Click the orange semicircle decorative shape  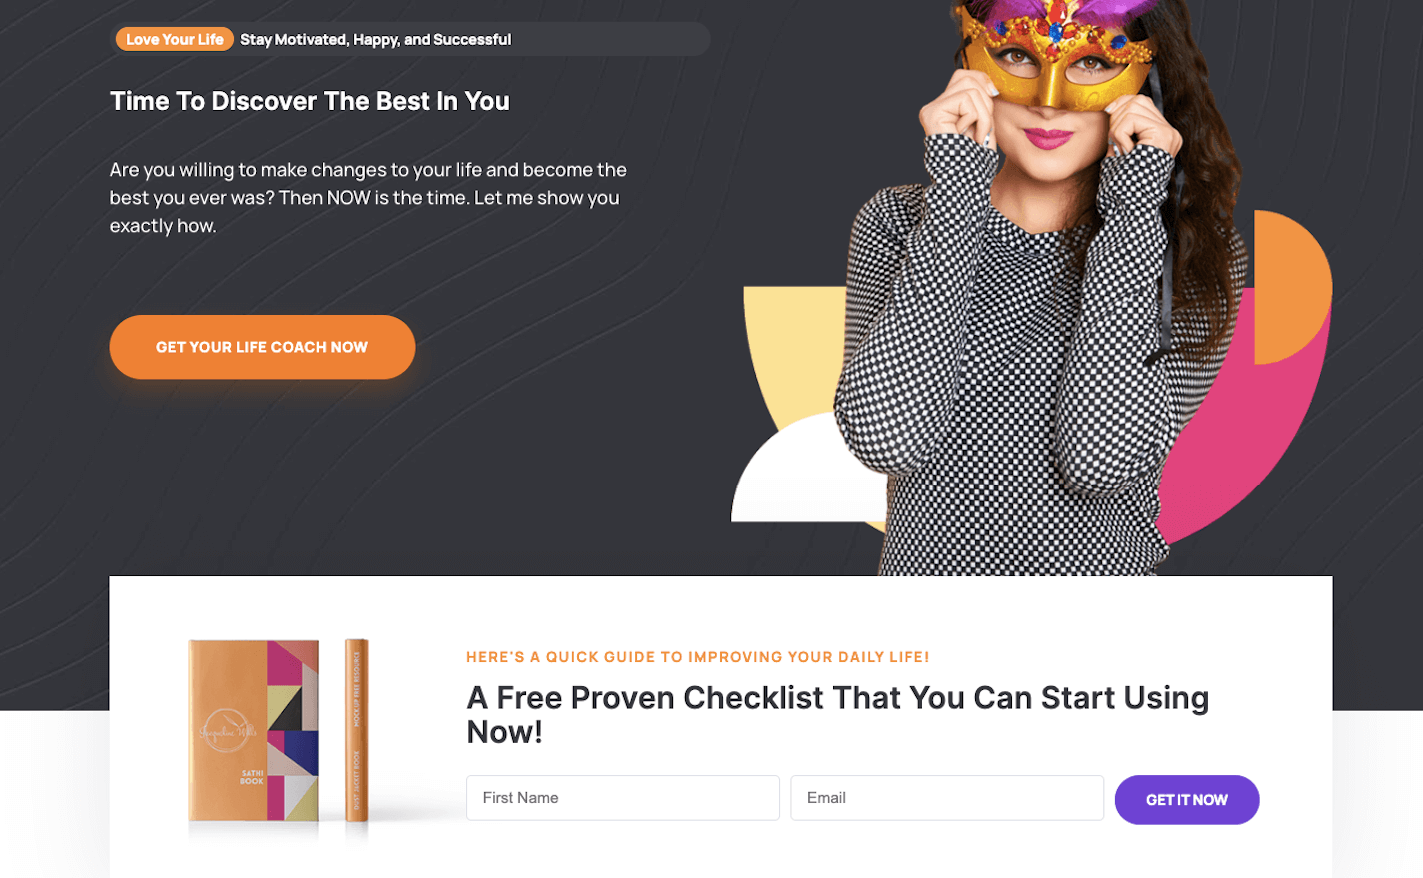[x=1292, y=287]
